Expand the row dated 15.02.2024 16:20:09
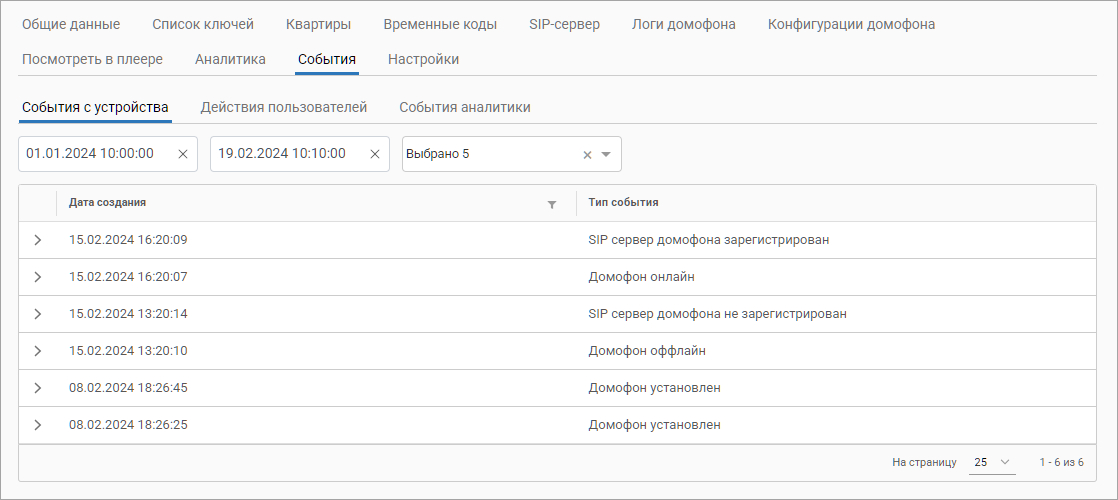 coord(38,240)
